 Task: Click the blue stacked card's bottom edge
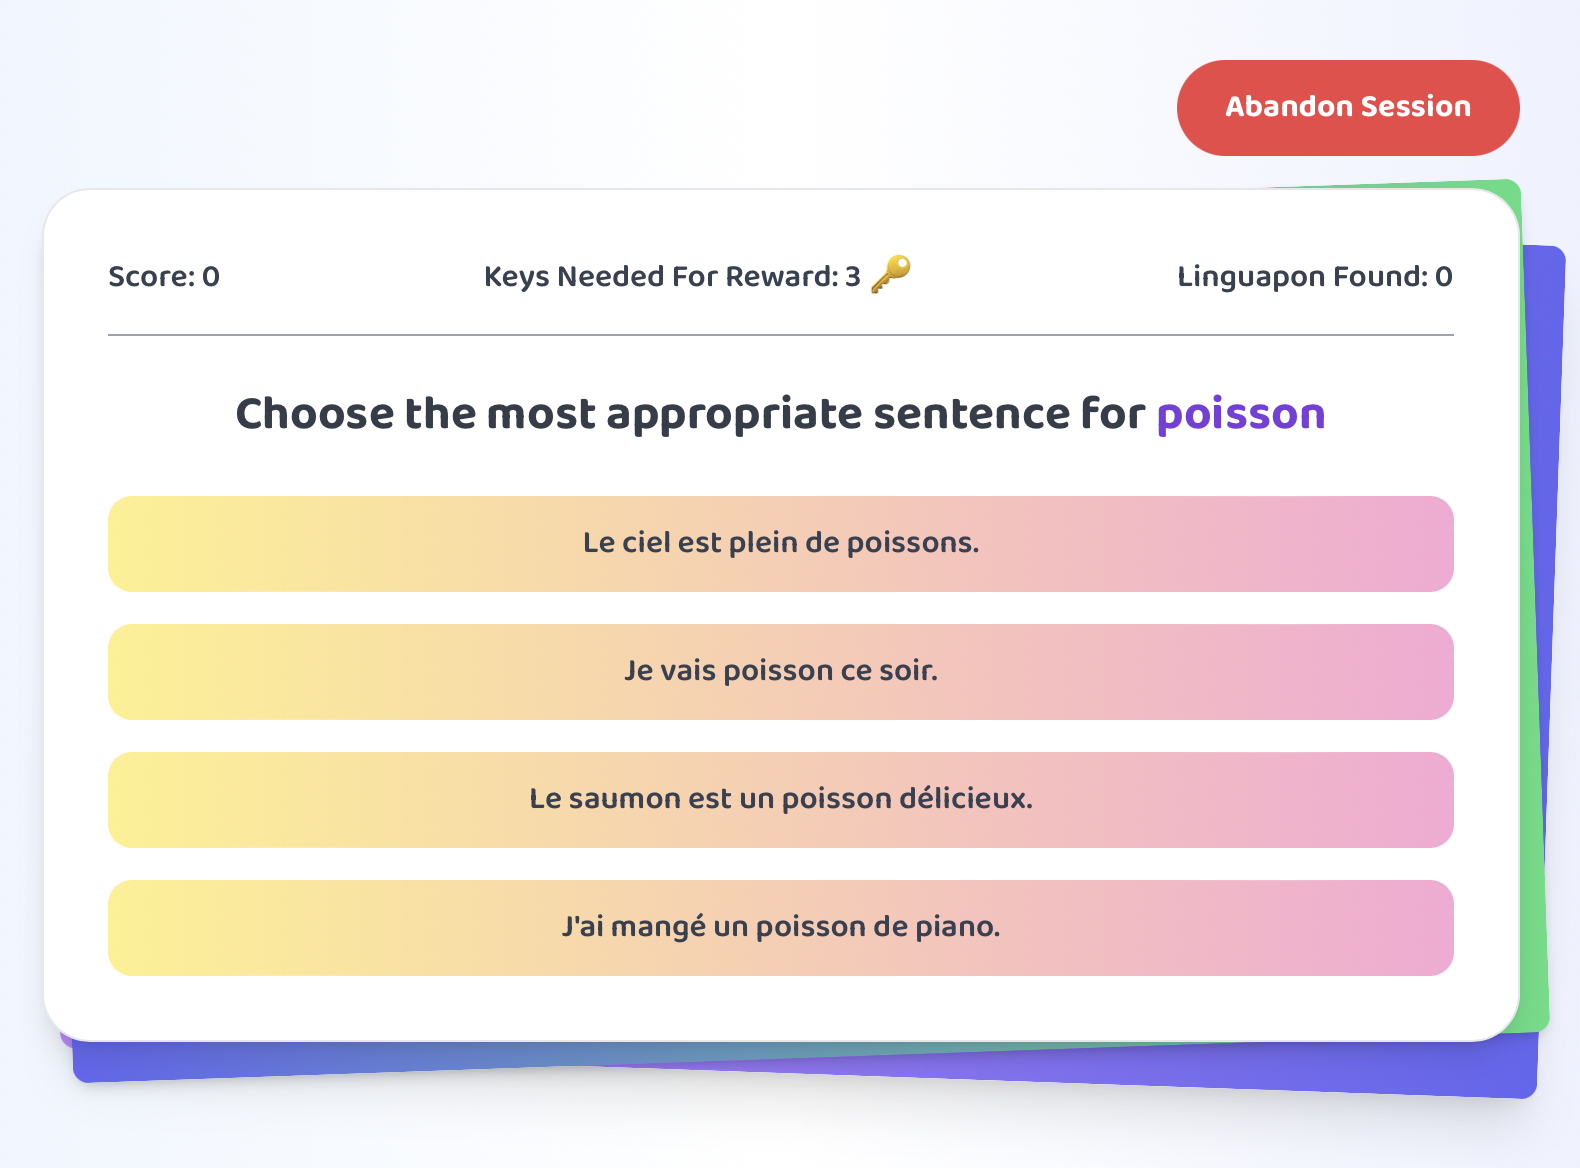[x=800, y=1076]
